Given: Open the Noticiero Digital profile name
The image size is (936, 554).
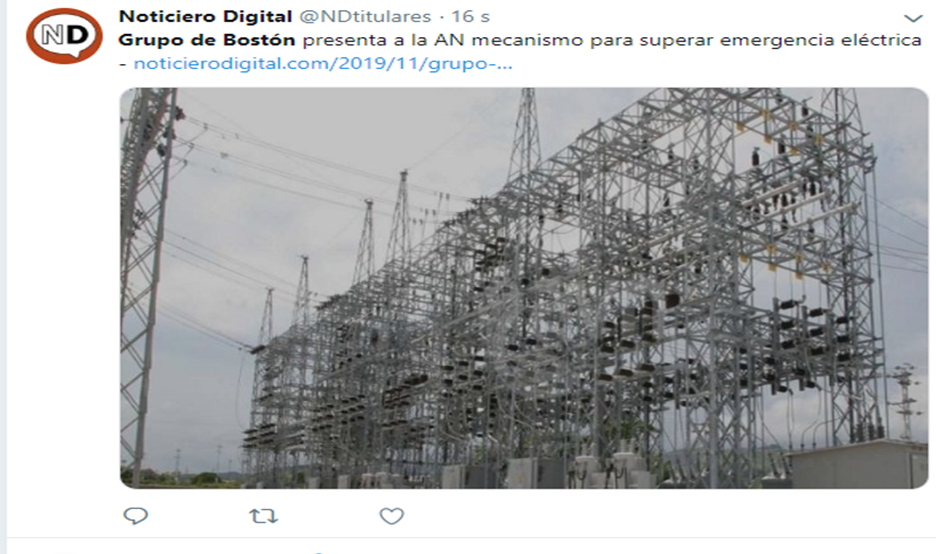Looking at the screenshot, I should (x=205, y=17).
